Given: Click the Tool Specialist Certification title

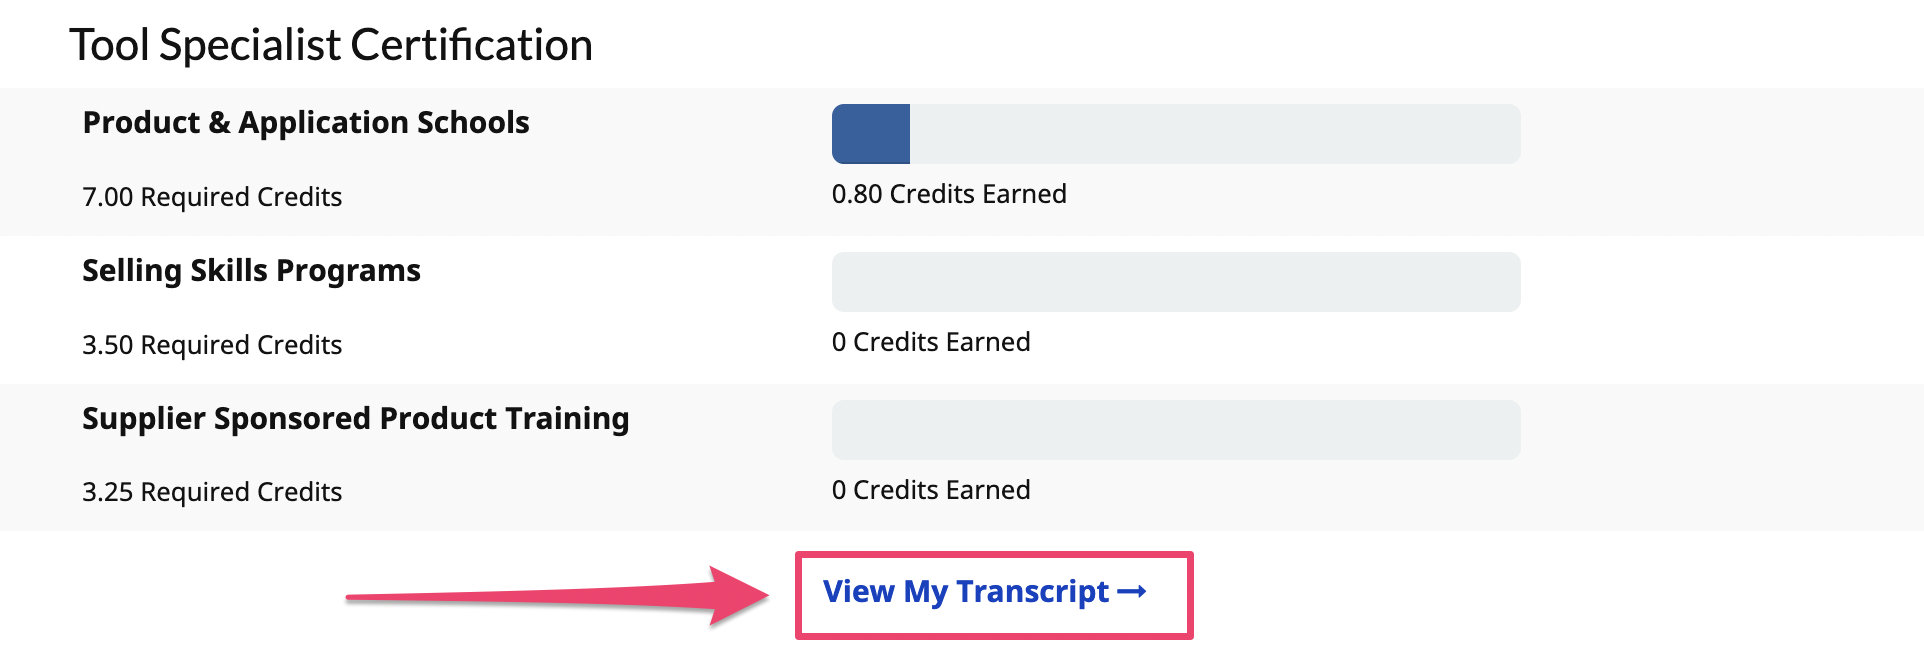Looking at the screenshot, I should (331, 45).
